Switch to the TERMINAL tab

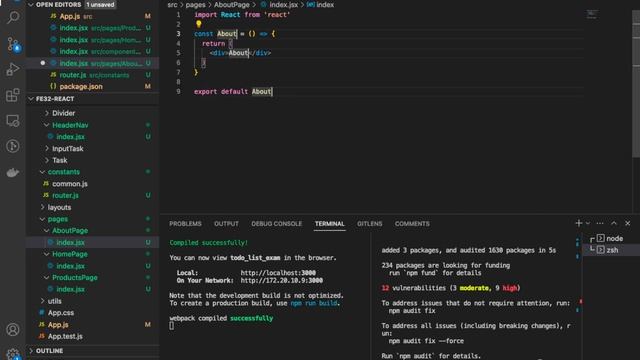click(329, 224)
